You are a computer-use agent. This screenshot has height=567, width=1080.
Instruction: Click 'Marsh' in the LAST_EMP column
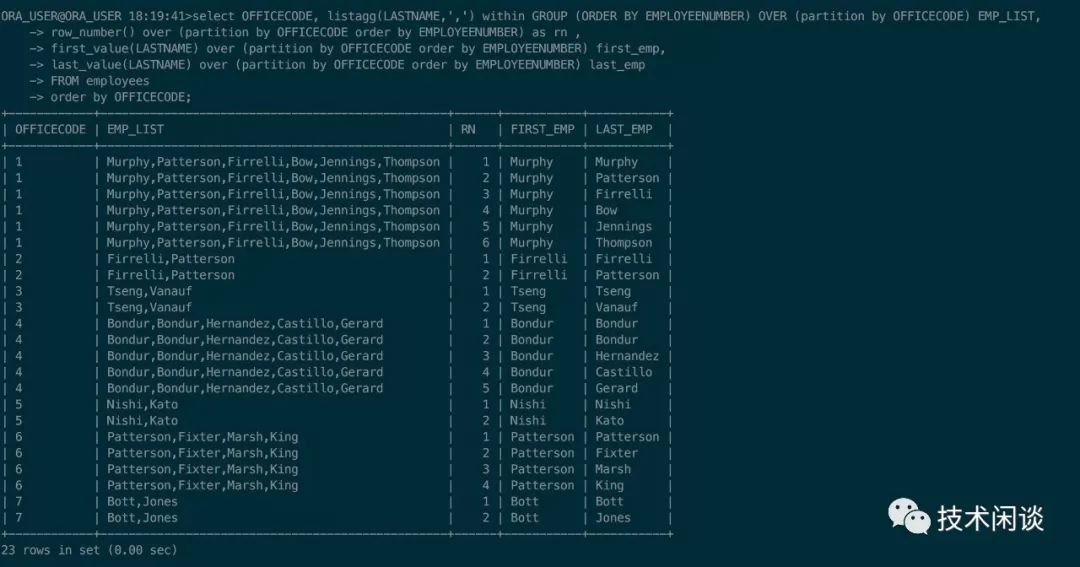tap(613, 469)
